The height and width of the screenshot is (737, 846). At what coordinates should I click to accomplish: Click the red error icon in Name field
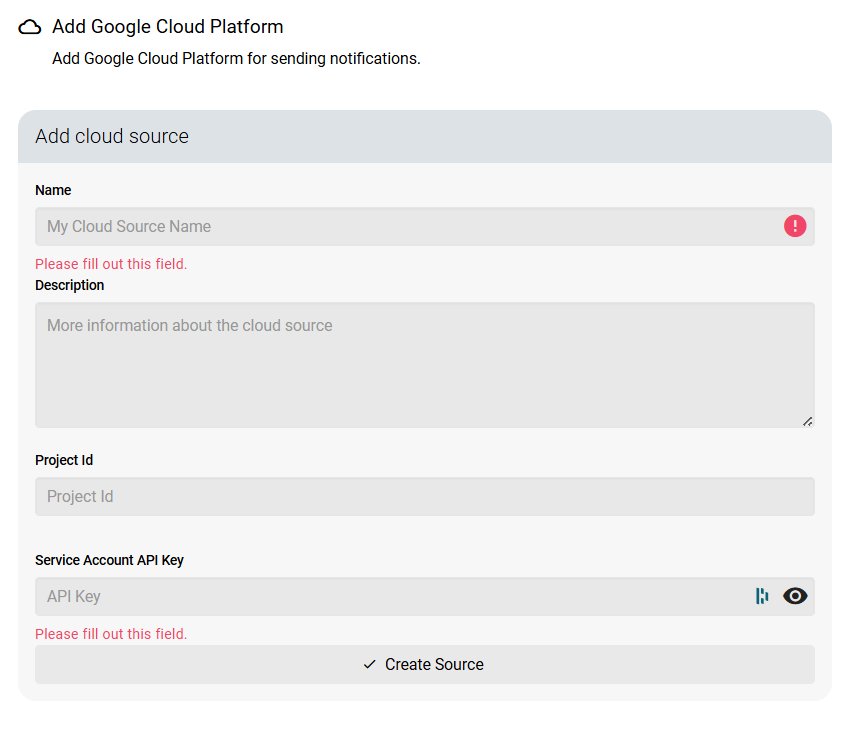tap(795, 226)
